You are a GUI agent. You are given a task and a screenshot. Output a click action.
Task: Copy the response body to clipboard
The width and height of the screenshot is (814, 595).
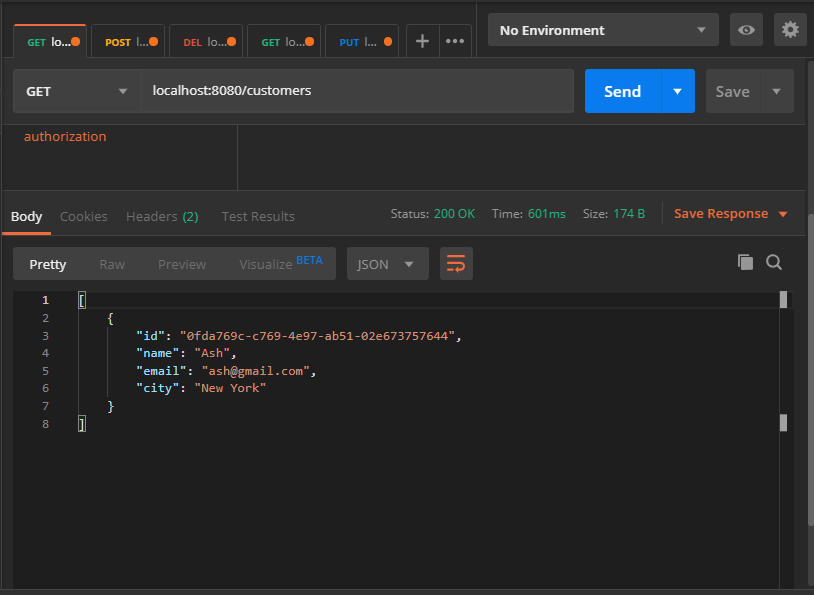[x=745, y=262]
